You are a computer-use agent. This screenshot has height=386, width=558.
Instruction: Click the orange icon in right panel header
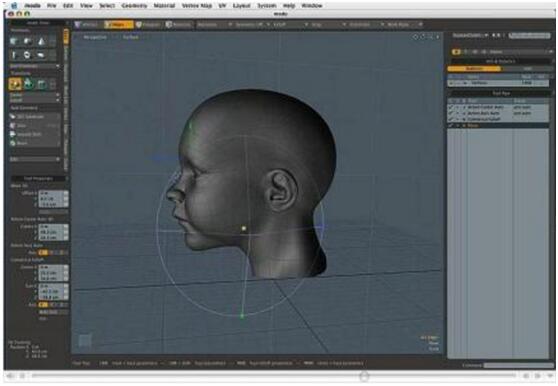coord(456,52)
